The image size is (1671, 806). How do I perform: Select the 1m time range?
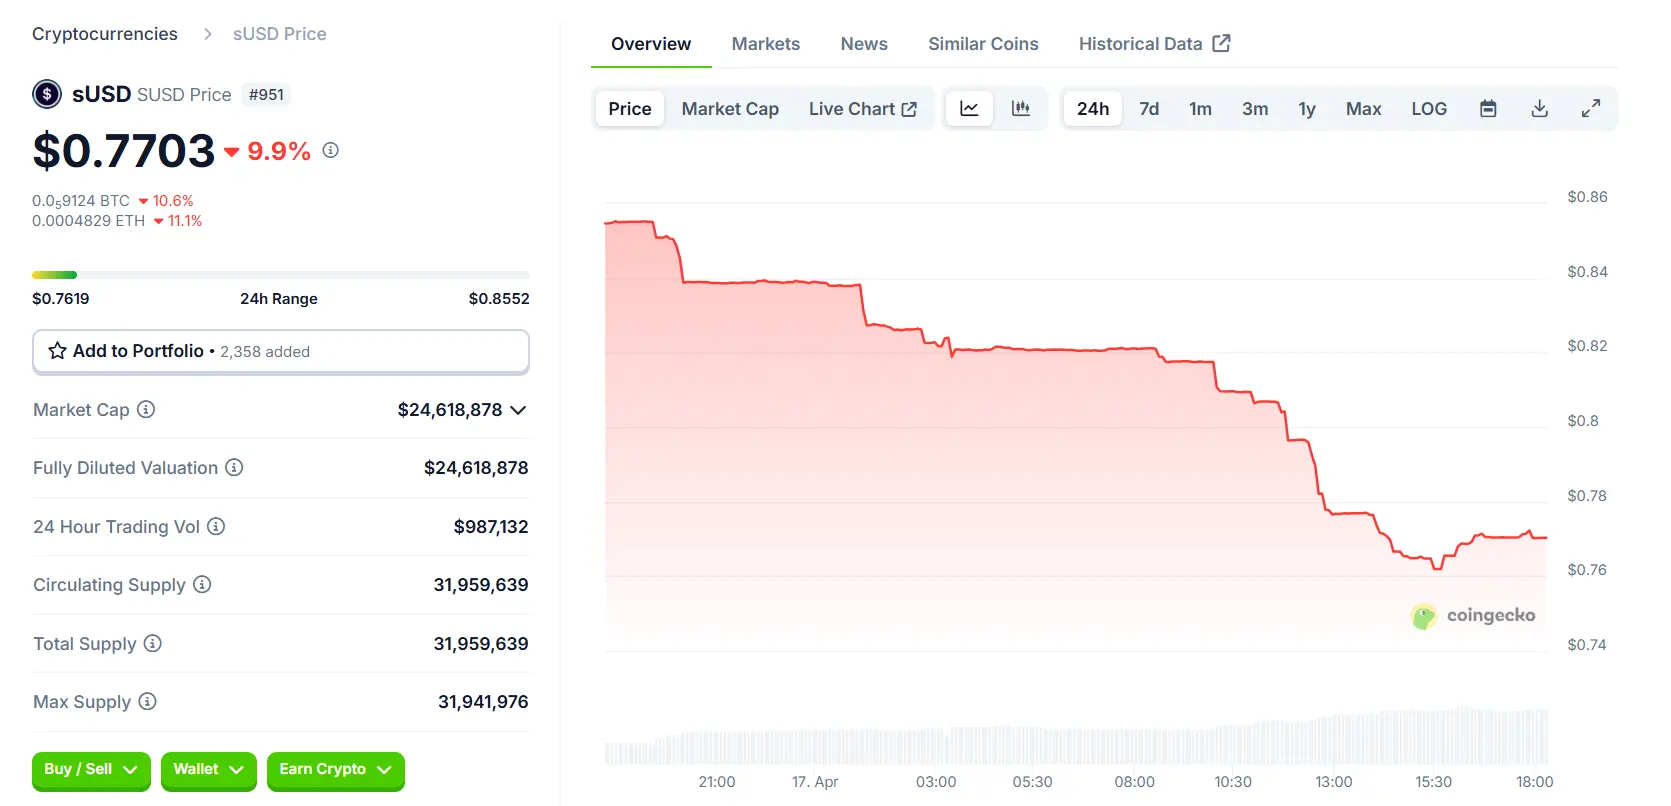(1200, 108)
